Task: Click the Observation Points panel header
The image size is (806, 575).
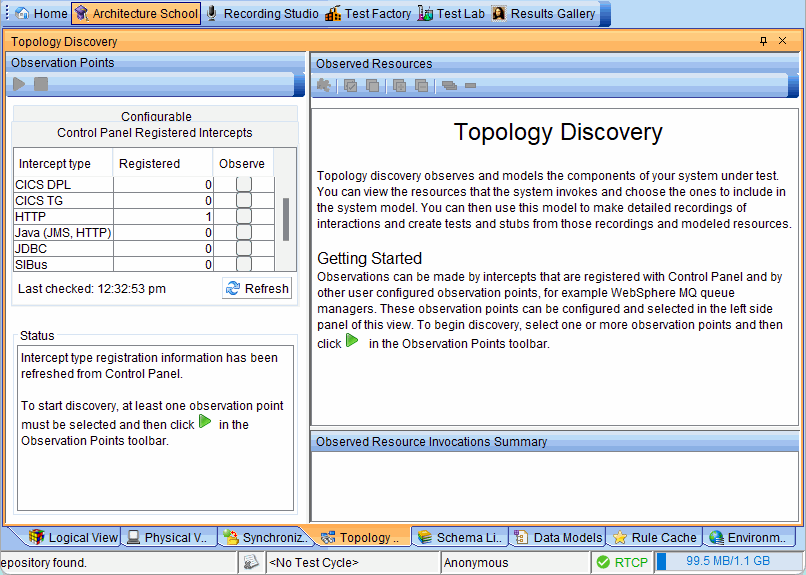Action: pyautogui.click(x=156, y=62)
